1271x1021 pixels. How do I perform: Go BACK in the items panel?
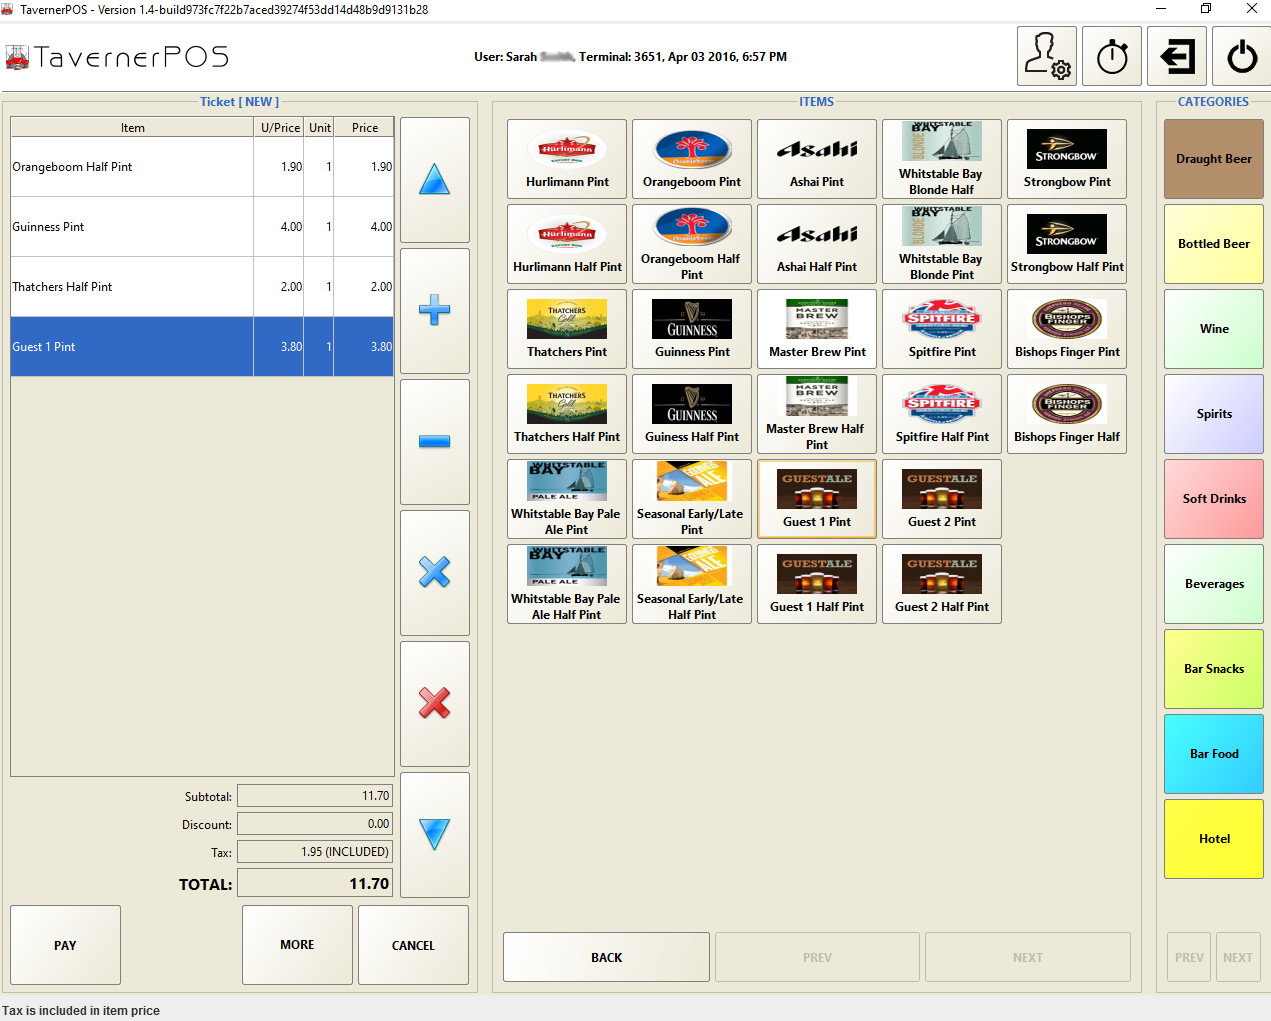coord(606,957)
